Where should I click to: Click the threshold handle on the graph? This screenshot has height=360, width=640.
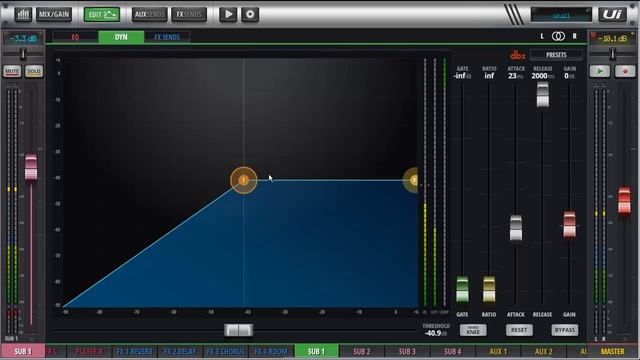[x=244, y=180]
